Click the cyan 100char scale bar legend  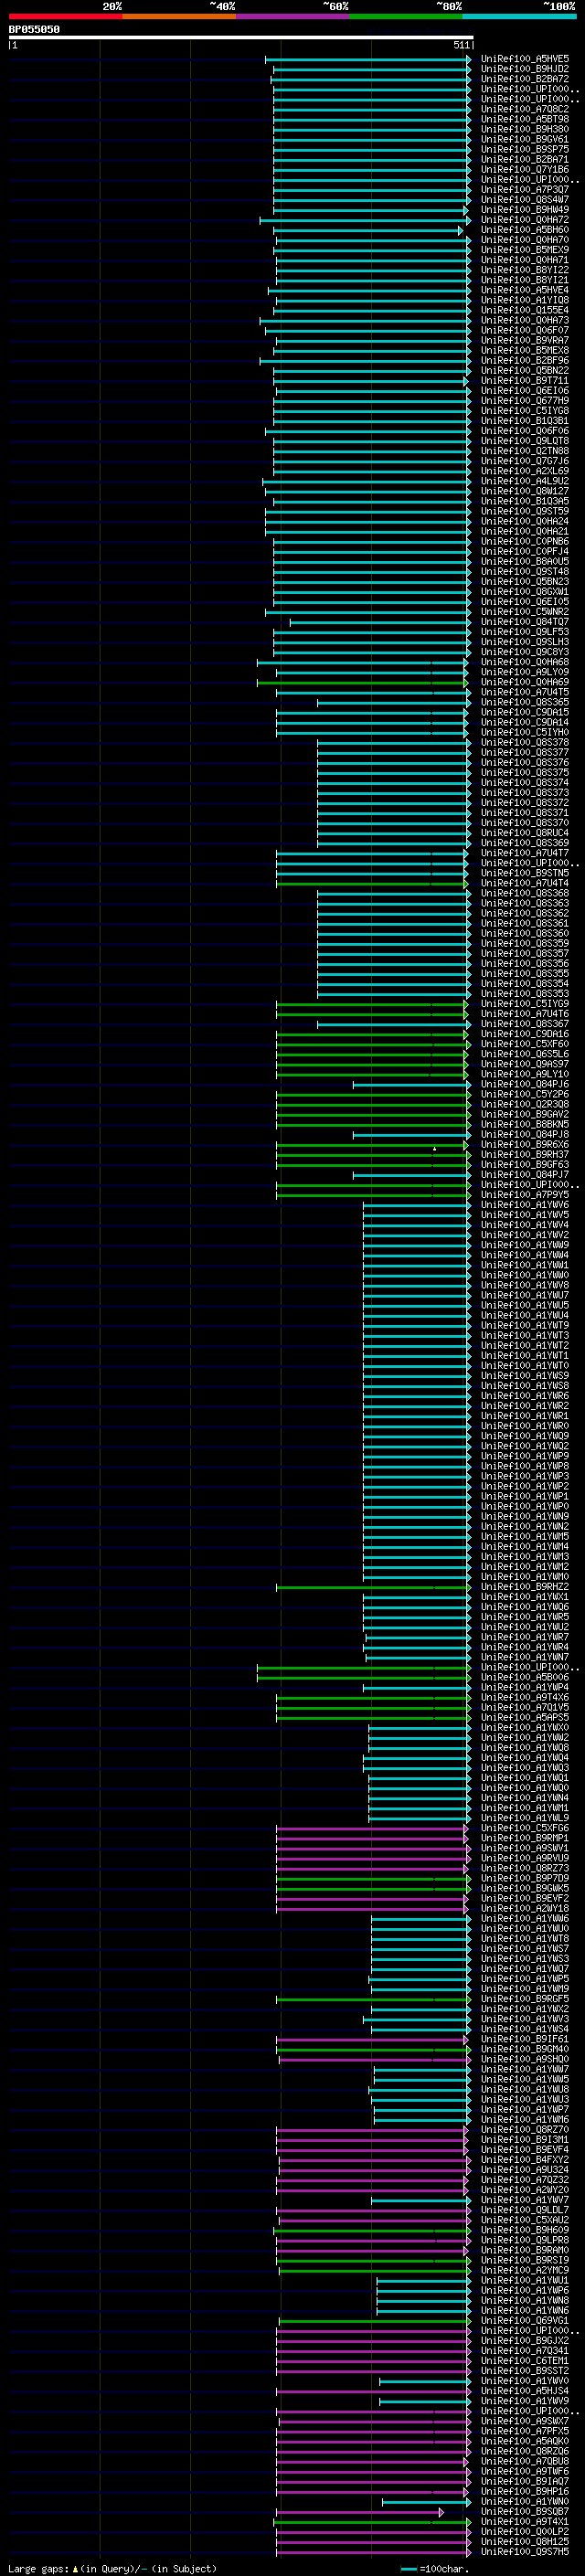coord(408,2568)
